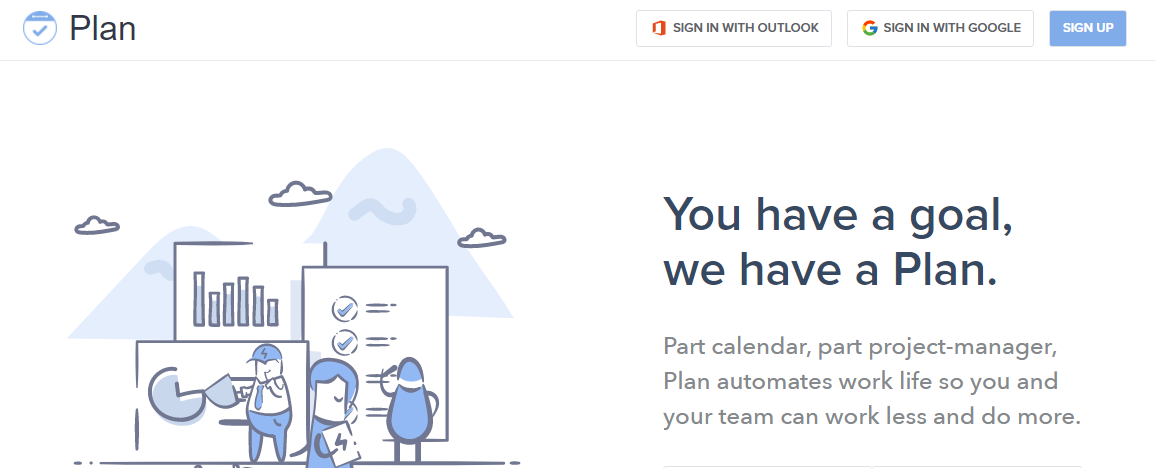The height and width of the screenshot is (468, 1156).
Task: Click the "You have a goal" headline
Action: [838, 242]
